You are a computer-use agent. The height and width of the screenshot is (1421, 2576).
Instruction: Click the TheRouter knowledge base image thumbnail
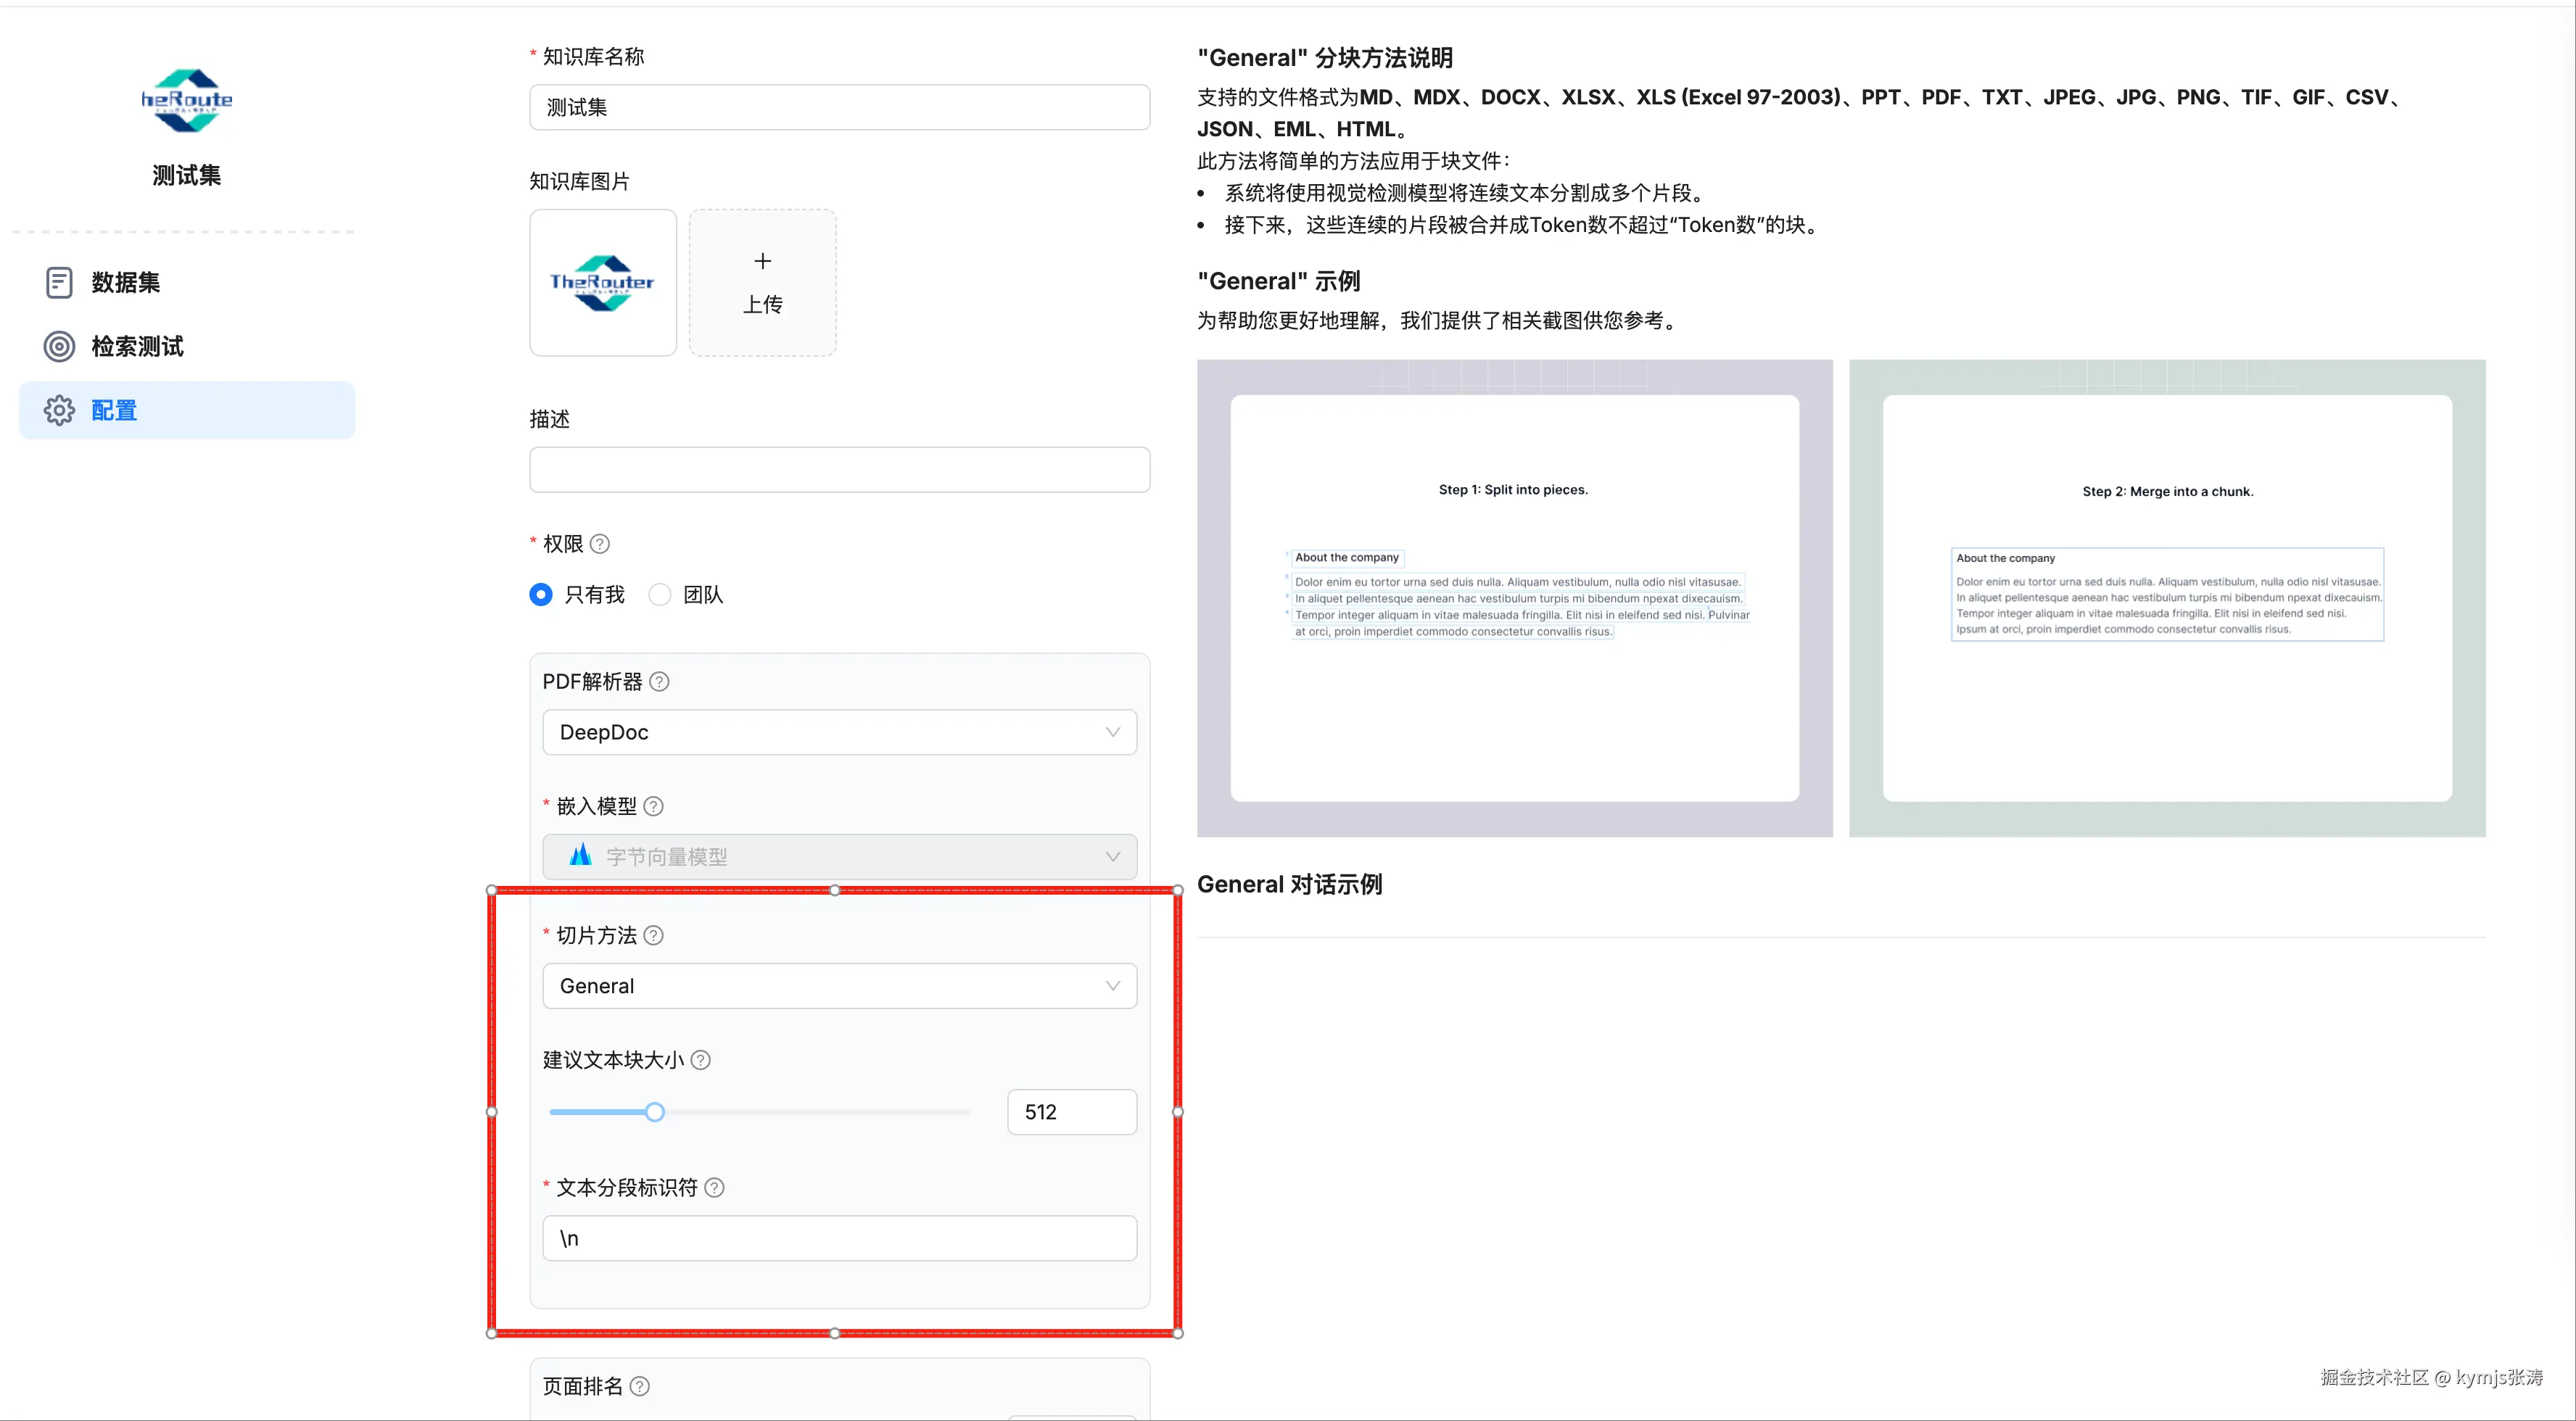click(x=603, y=282)
